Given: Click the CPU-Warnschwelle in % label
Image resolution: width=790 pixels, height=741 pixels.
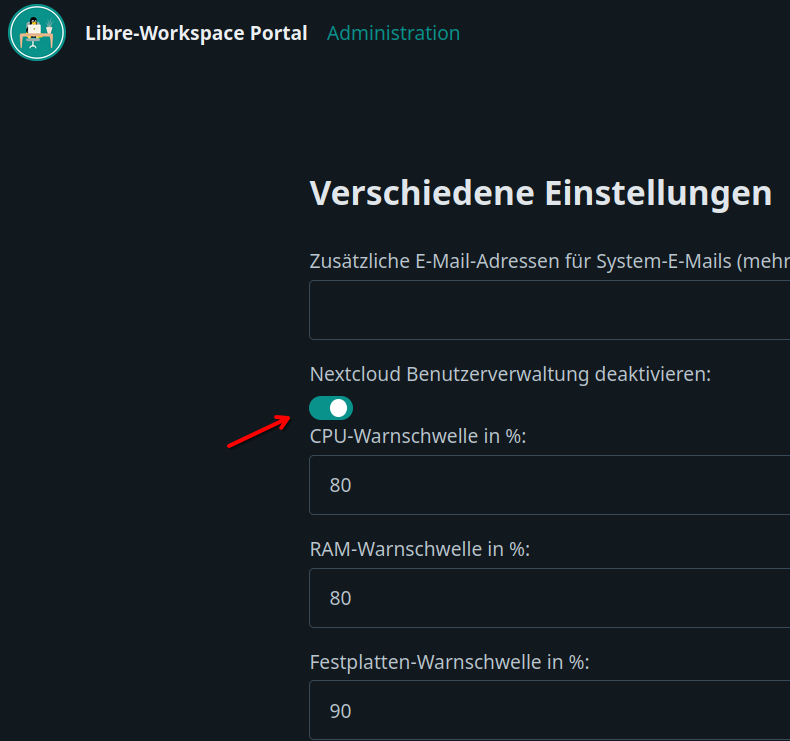Looking at the screenshot, I should coord(418,436).
